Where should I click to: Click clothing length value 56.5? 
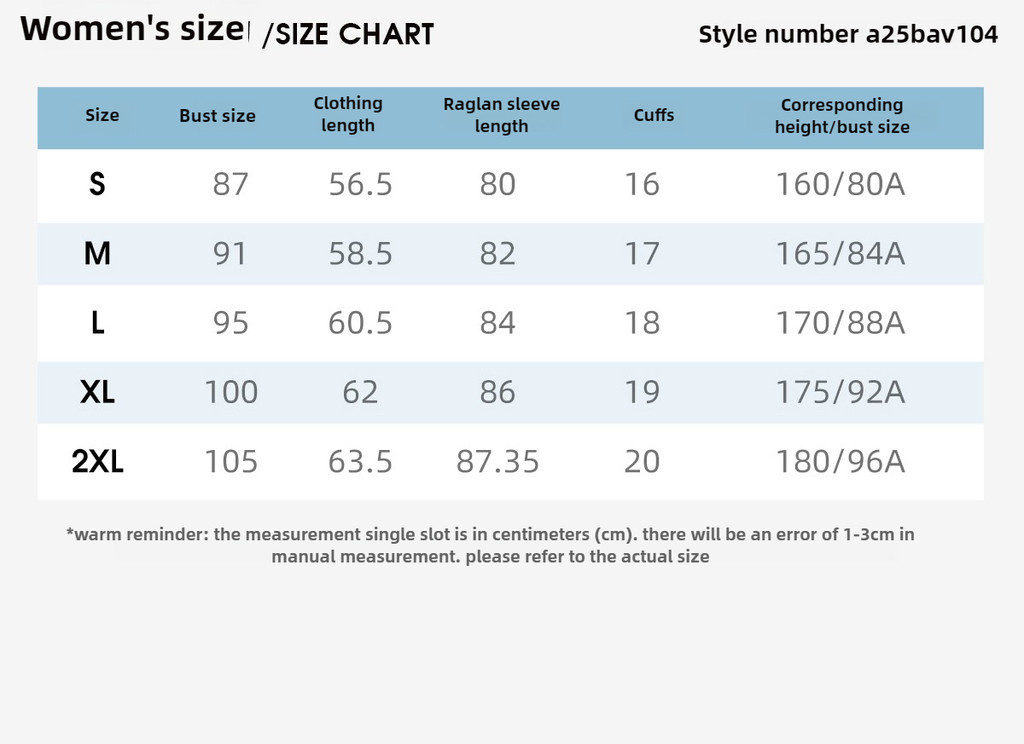360,184
